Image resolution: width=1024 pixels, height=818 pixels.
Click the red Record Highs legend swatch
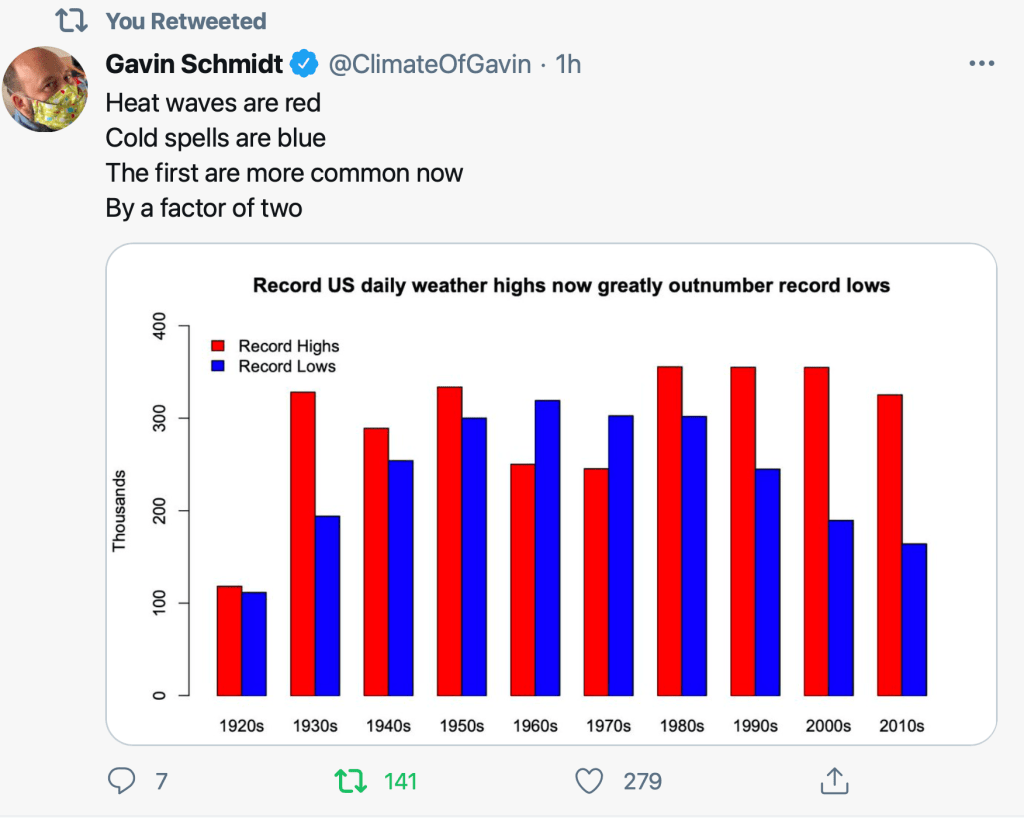(x=217, y=346)
